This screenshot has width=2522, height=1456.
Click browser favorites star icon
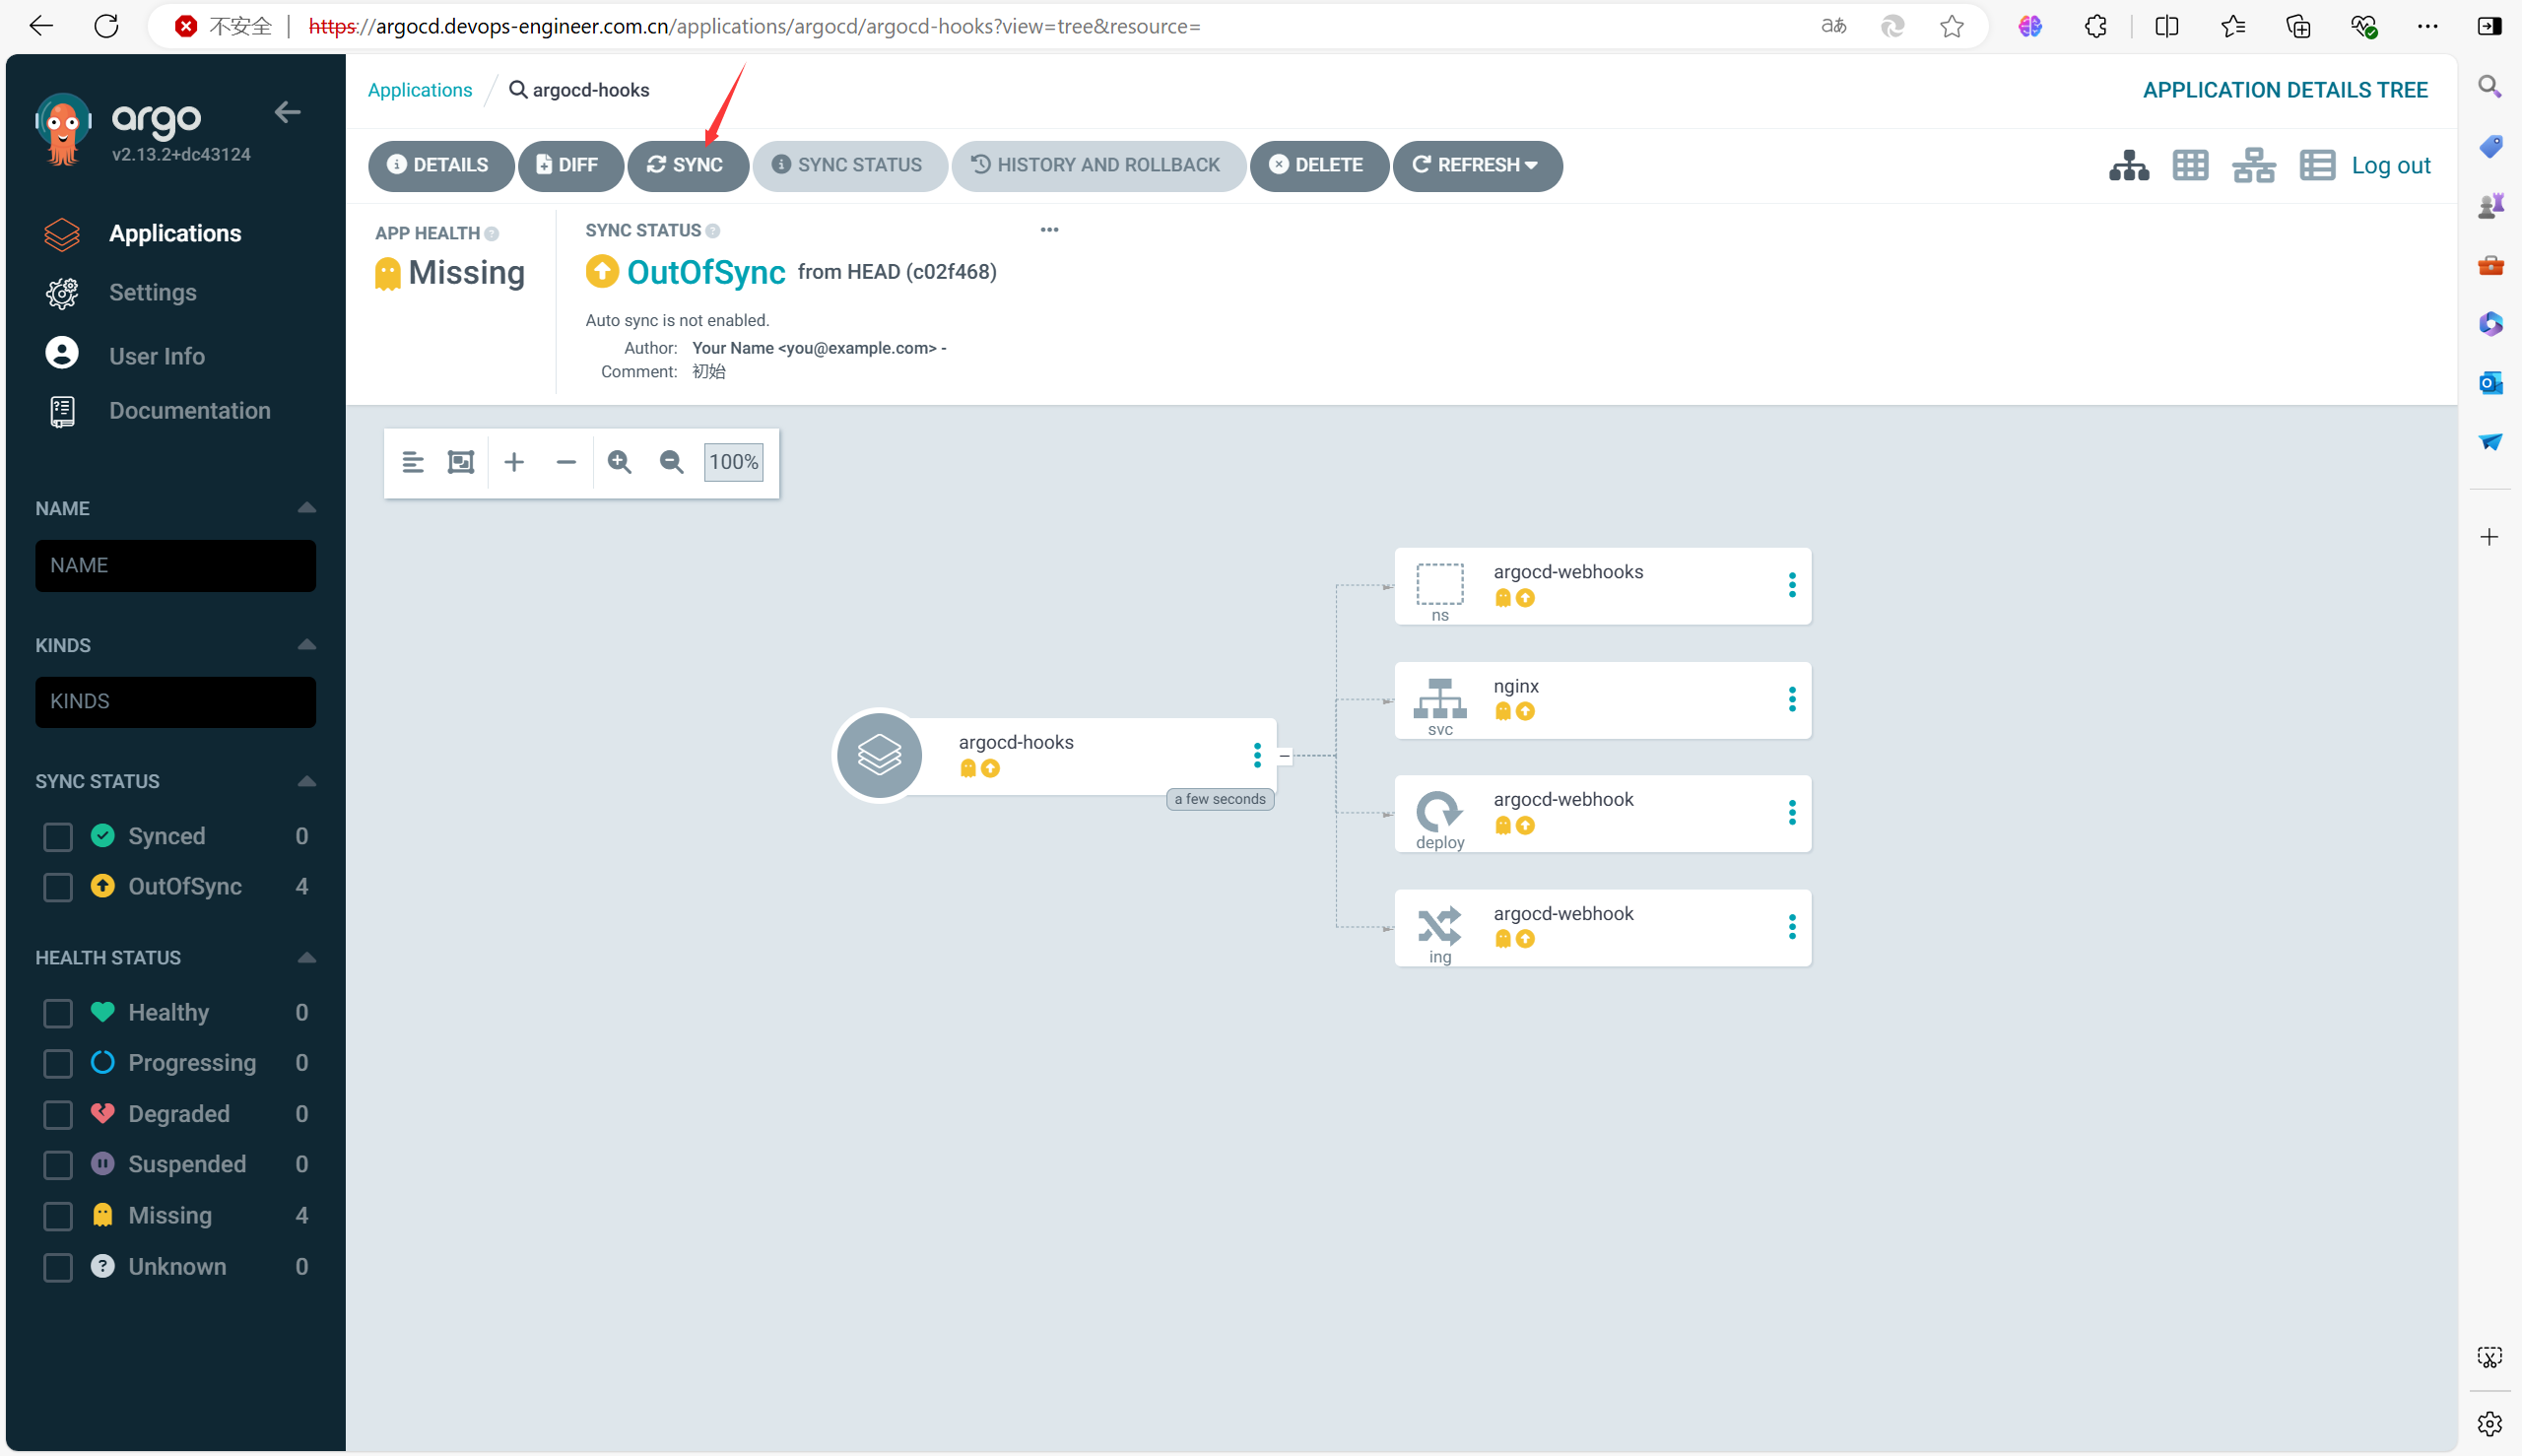1952,27
